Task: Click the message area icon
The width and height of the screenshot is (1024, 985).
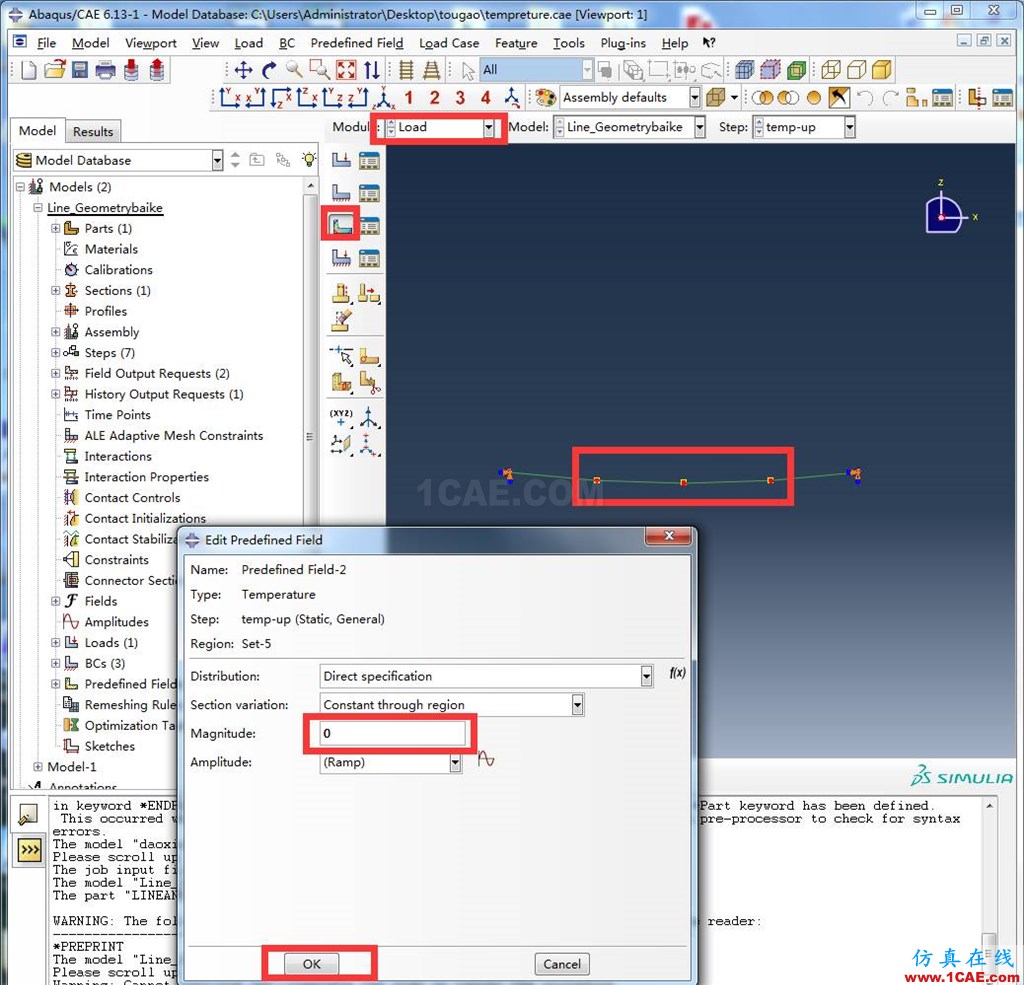Action: [x=29, y=815]
